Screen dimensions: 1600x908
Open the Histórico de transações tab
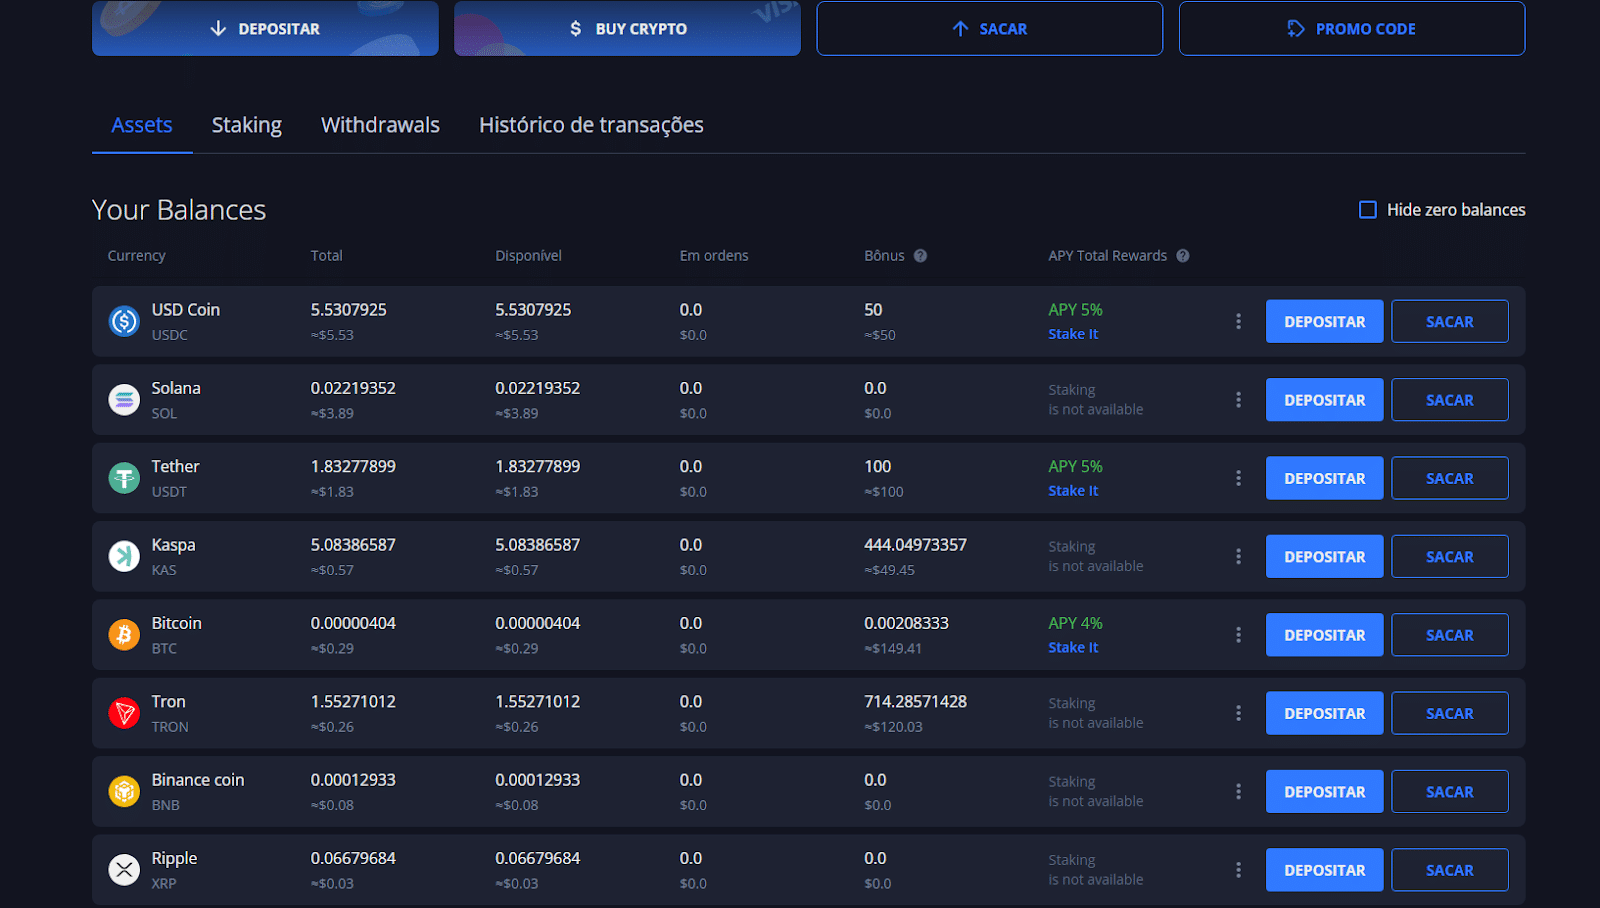591,125
